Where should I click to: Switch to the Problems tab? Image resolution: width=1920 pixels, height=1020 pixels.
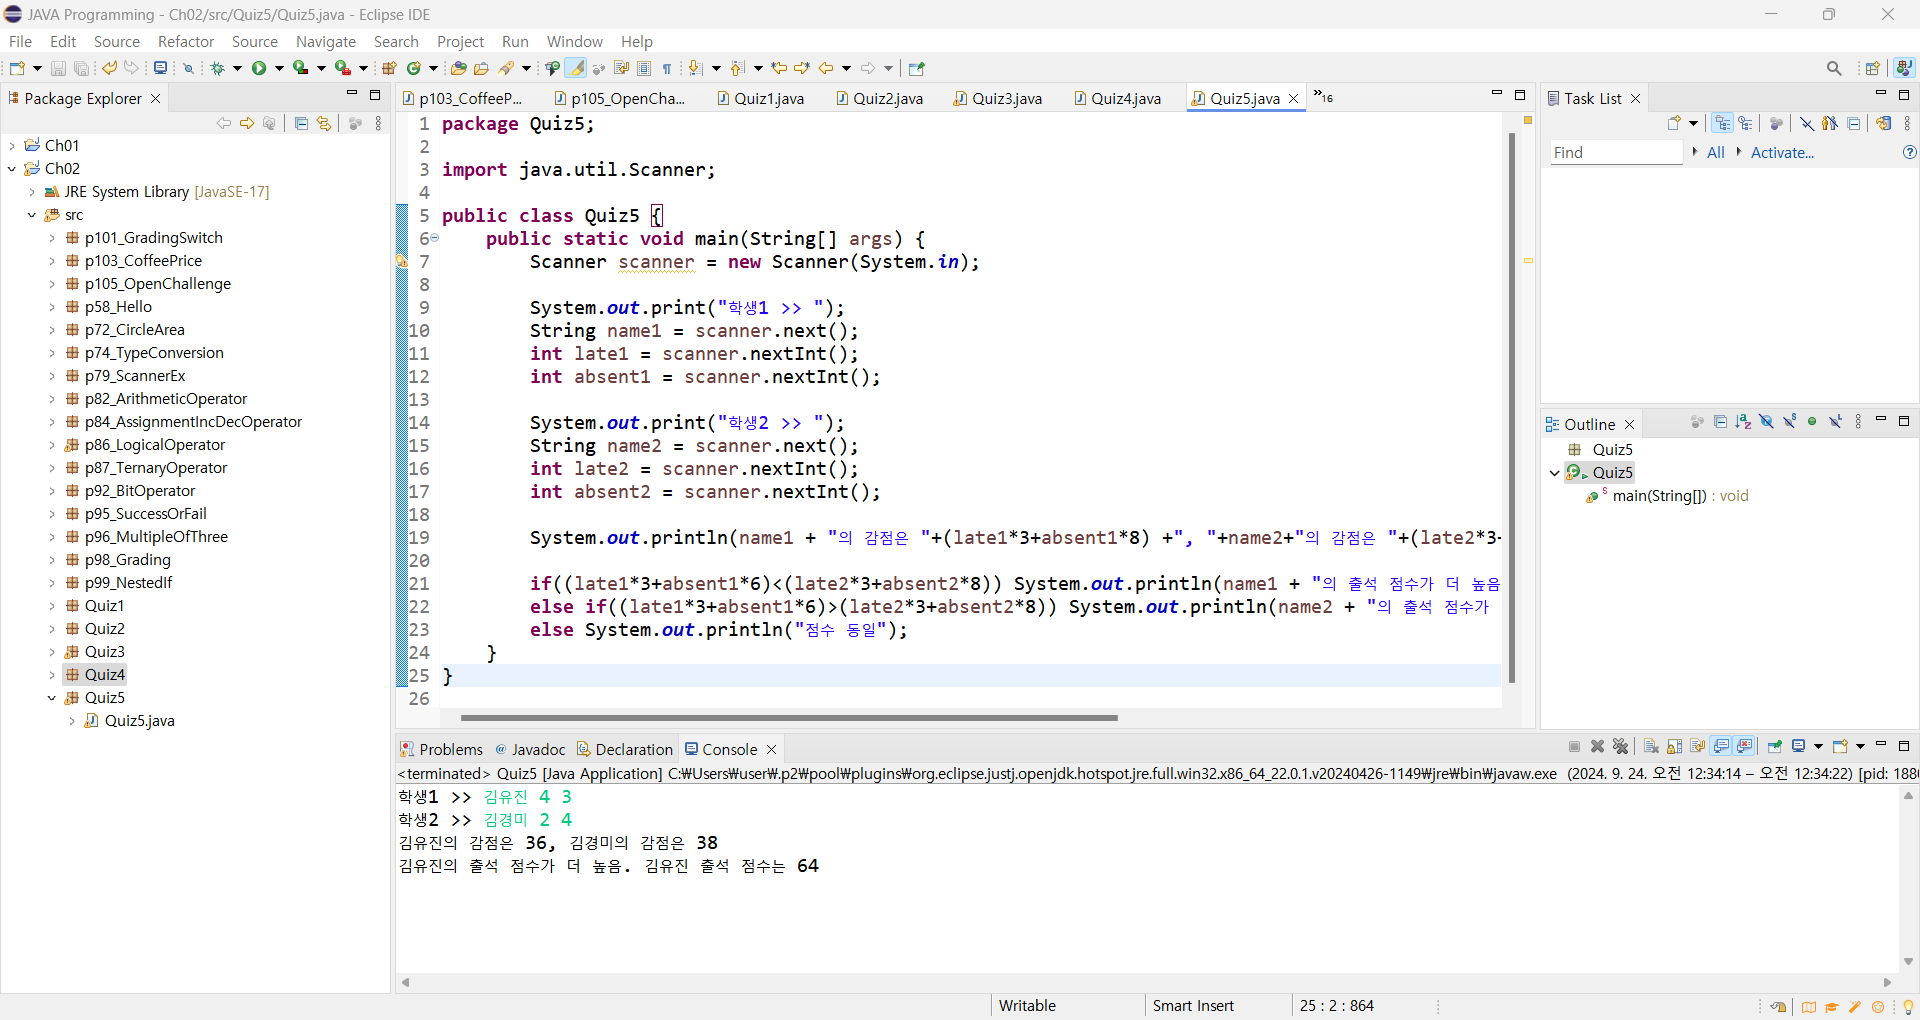(x=441, y=749)
